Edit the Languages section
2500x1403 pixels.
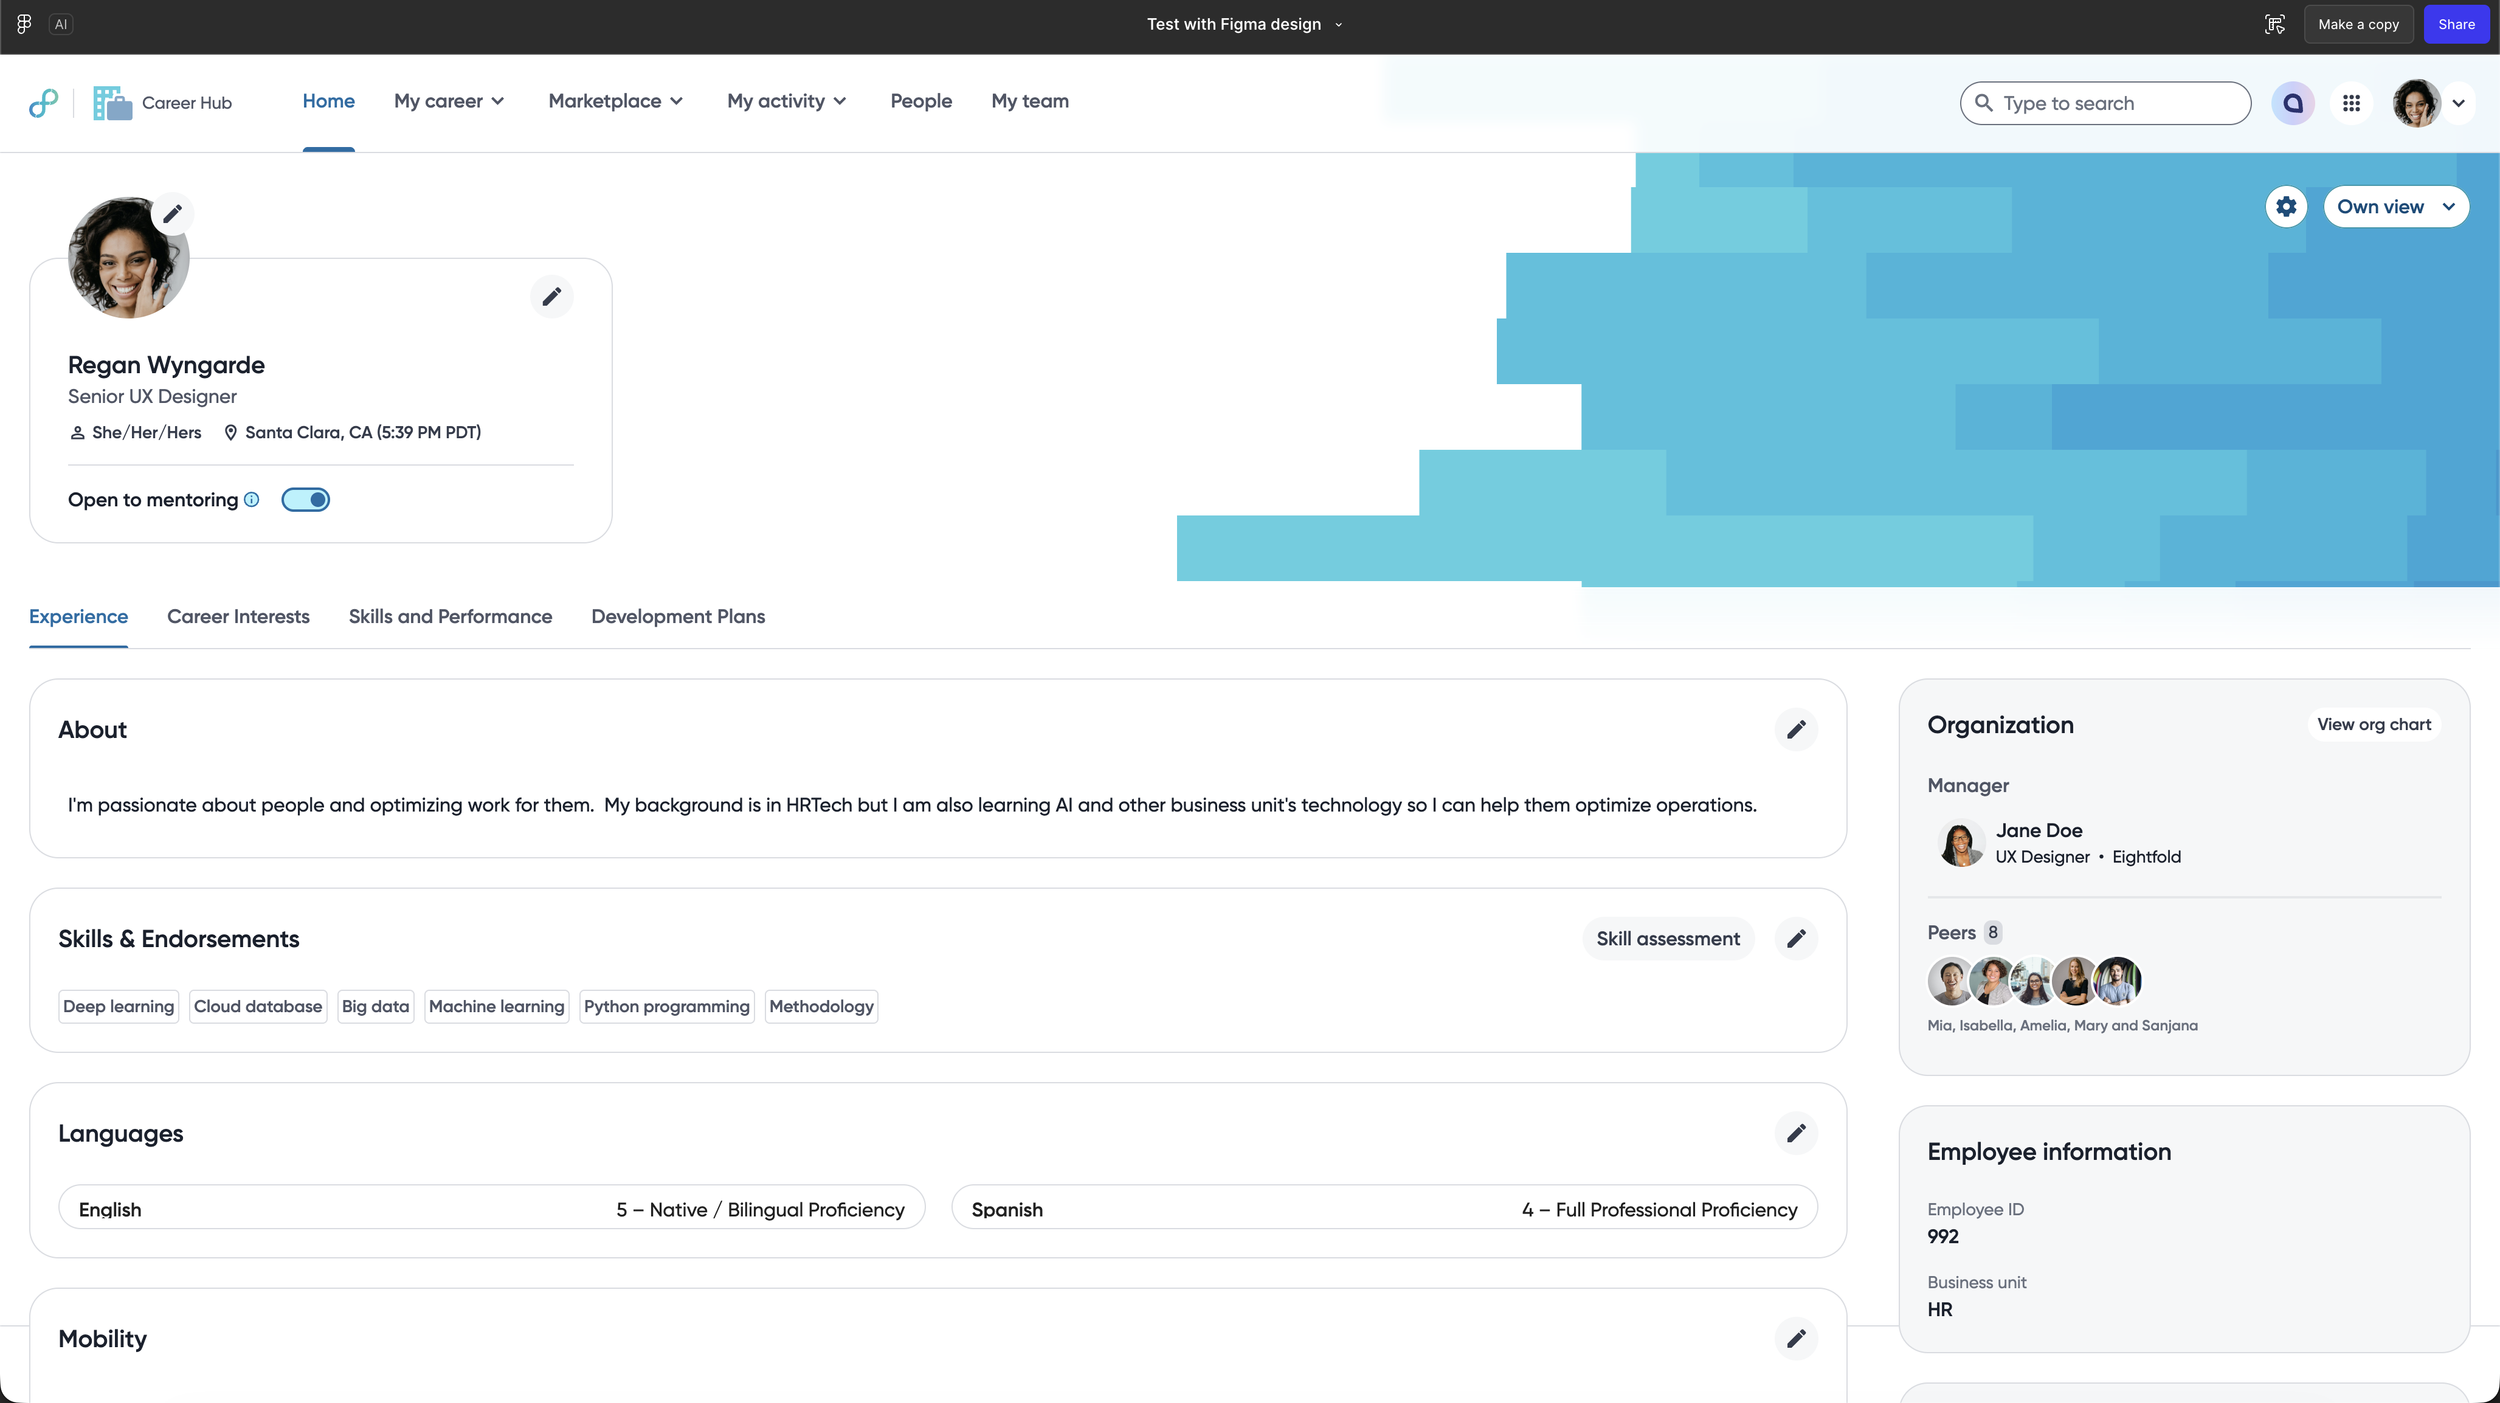pyautogui.click(x=1795, y=1133)
